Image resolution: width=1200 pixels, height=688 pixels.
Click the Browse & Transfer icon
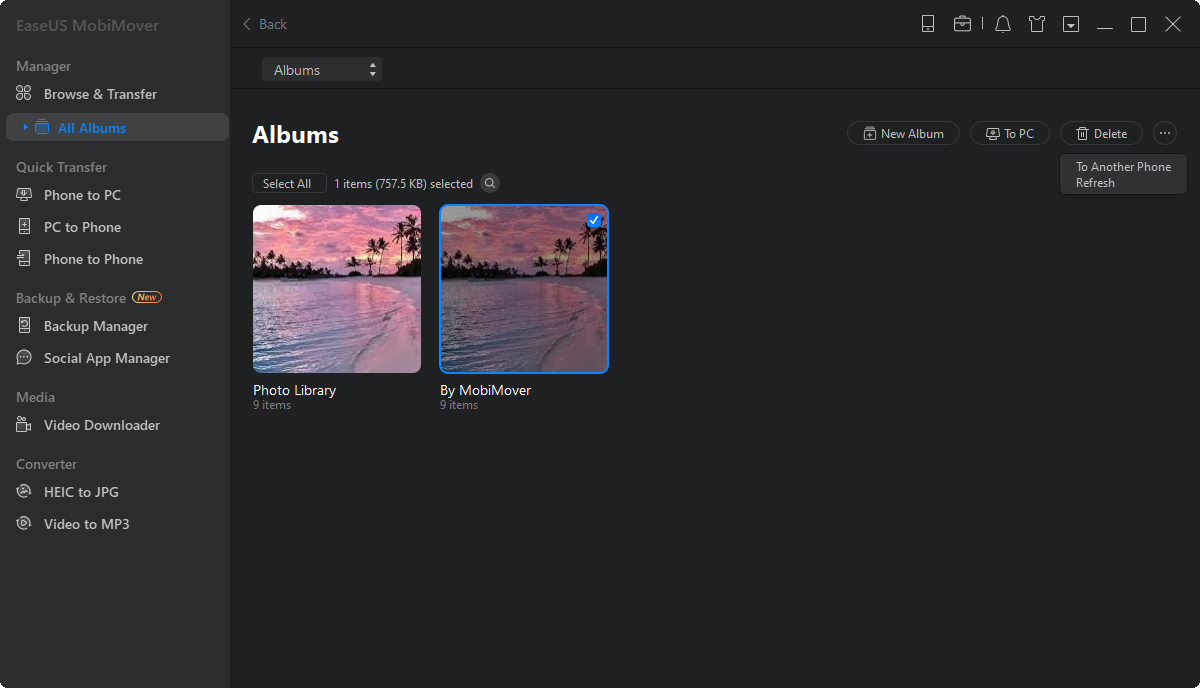tap(24, 94)
